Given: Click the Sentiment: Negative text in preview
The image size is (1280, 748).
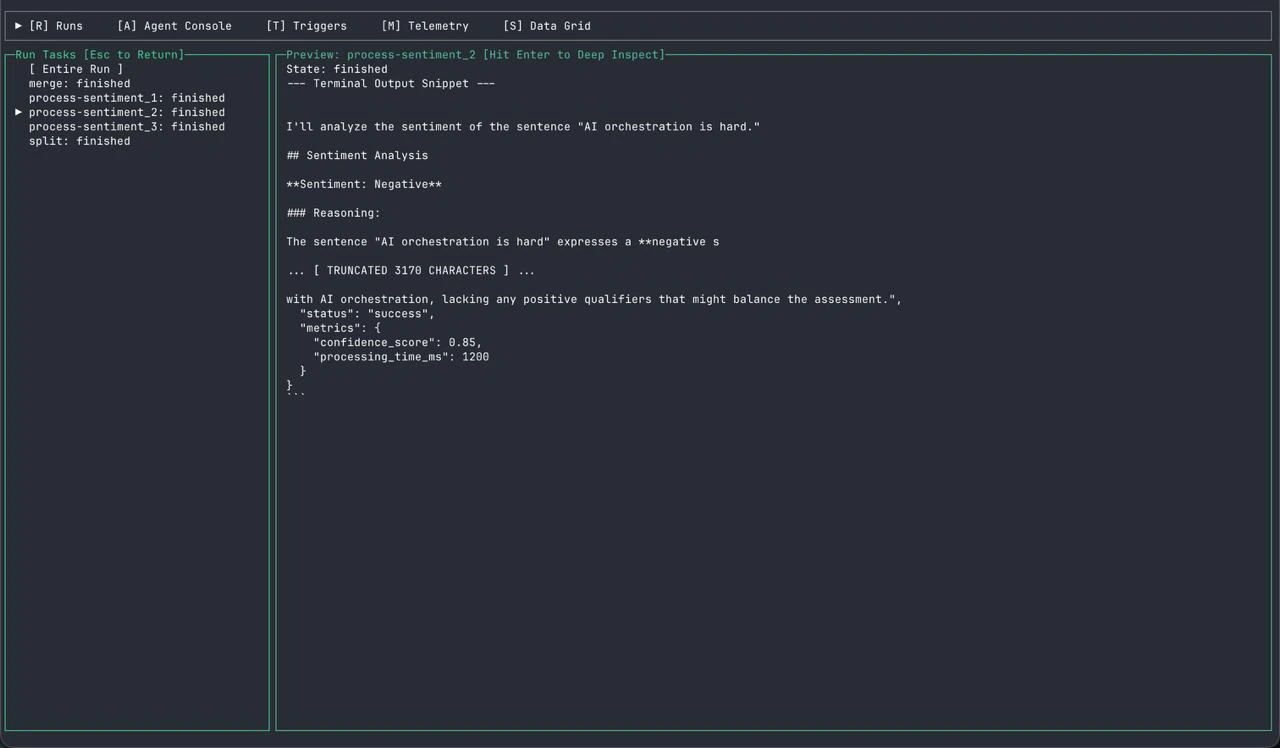Looking at the screenshot, I should pyautogui.click(x=364, y=184).
